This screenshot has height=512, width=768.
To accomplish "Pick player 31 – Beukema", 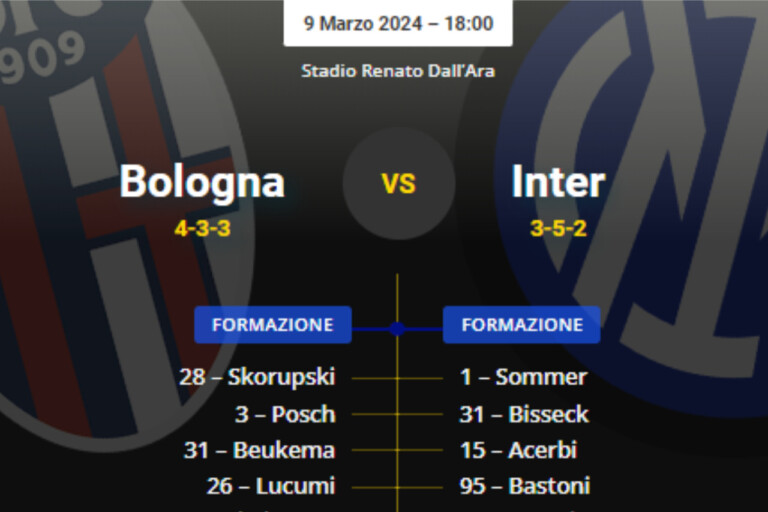I will 259,450.
